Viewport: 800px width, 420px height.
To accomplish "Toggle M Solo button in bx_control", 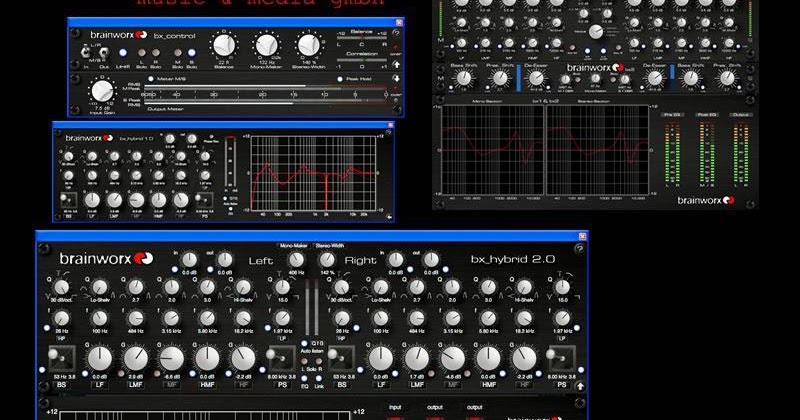I will pyautogui.click(x=178, y=53).
